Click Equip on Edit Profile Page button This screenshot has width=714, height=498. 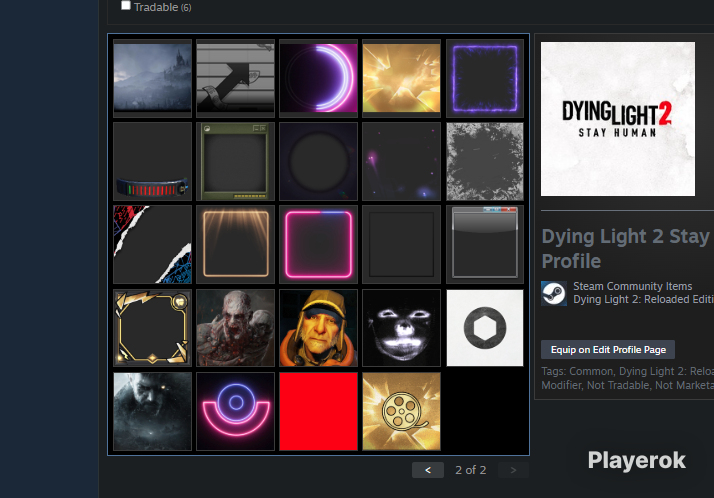[x=608, y=350]
